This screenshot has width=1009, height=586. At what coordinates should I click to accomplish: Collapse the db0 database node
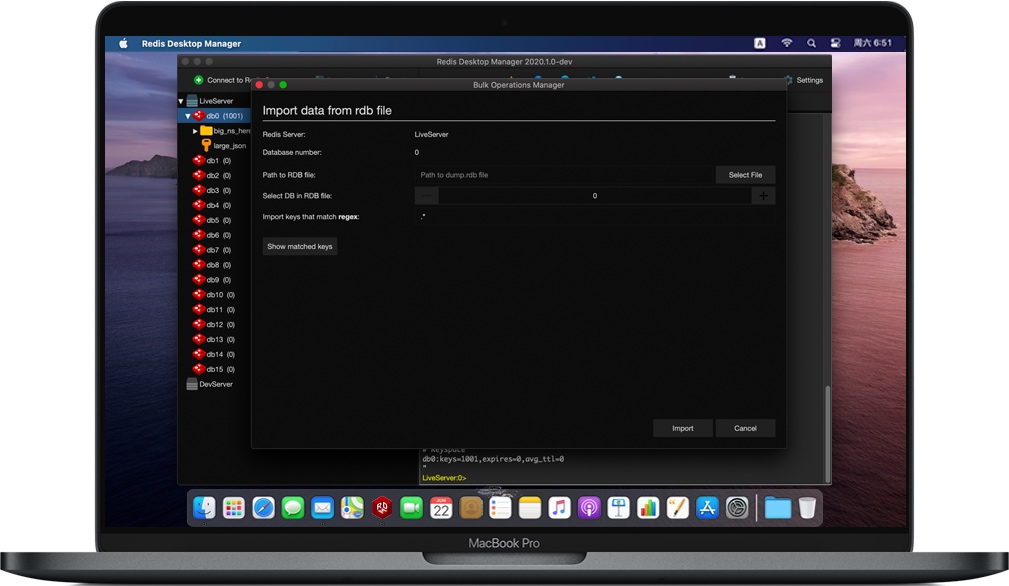[x=188, y=115]
